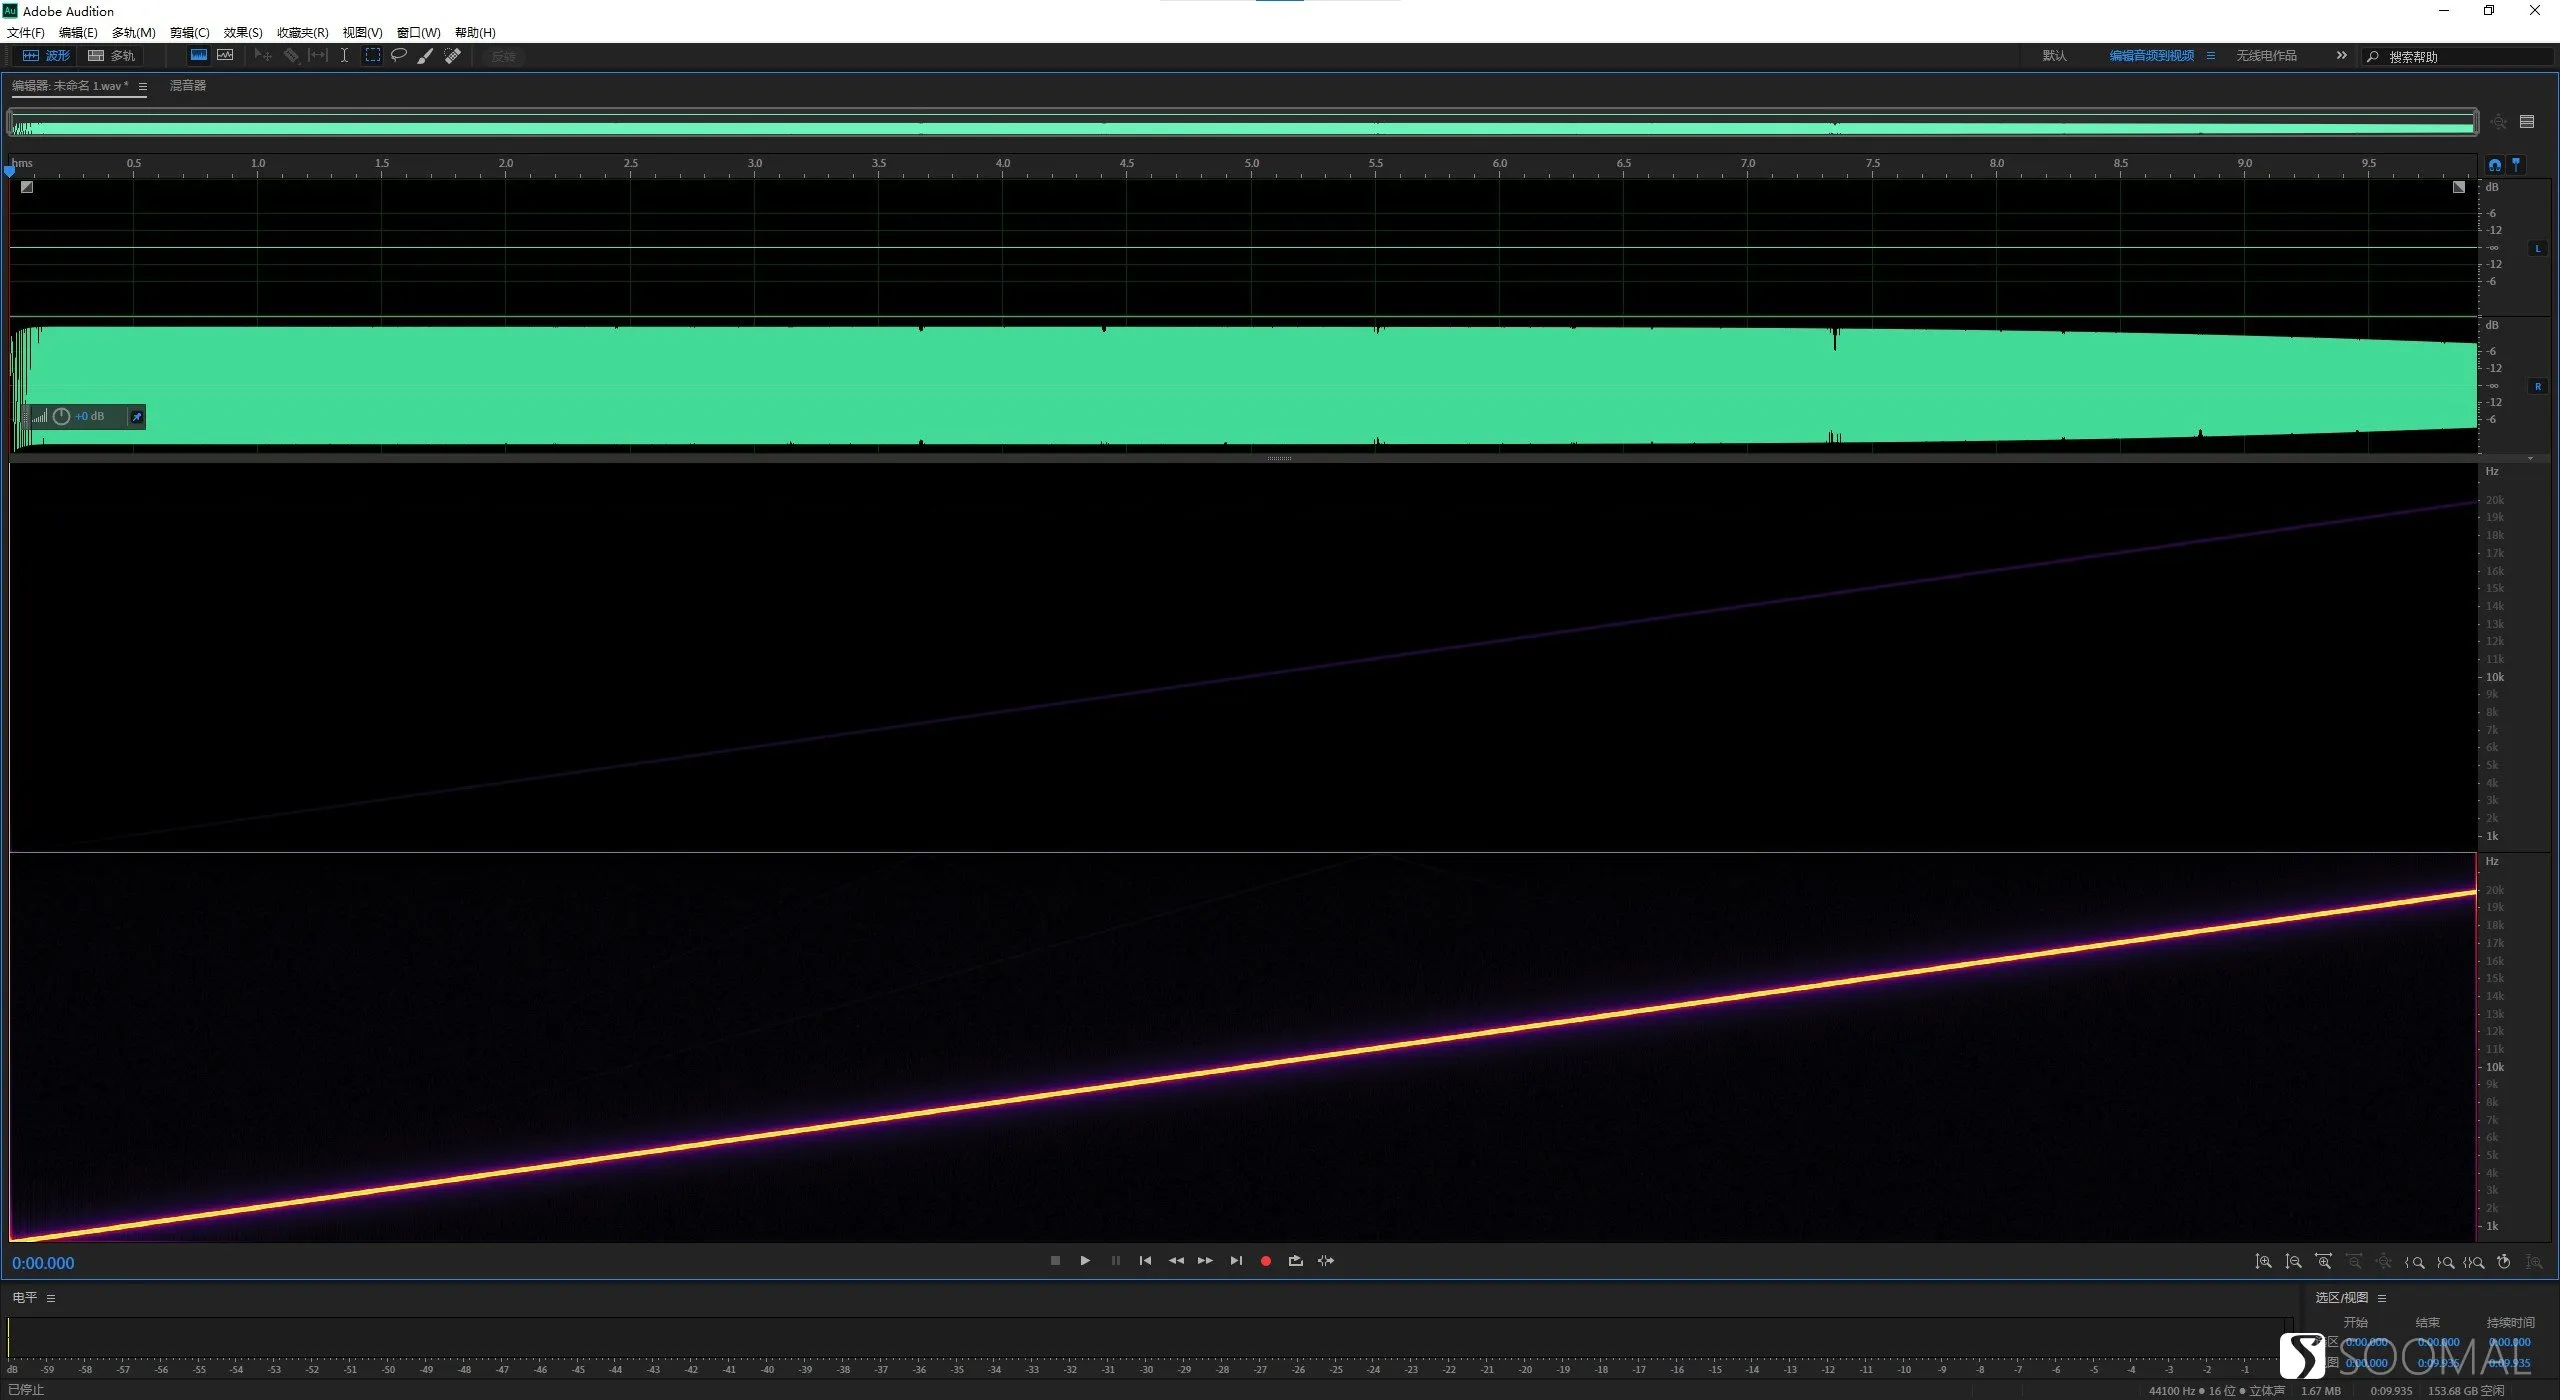Select the Spot Healing Brush tool
Screen dimensions: 2560x1400
pyautogui.click(x=452, y=56)
